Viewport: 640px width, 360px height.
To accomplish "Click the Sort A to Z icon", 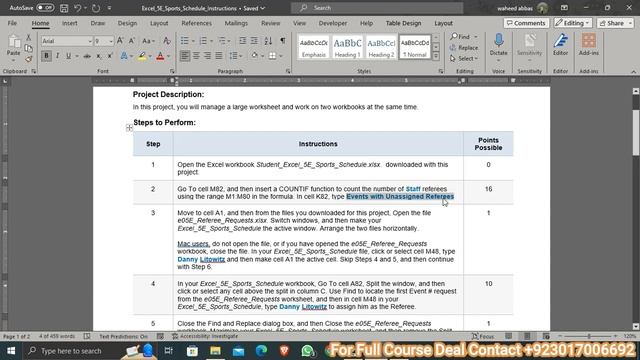I will [x=268, y=41].
